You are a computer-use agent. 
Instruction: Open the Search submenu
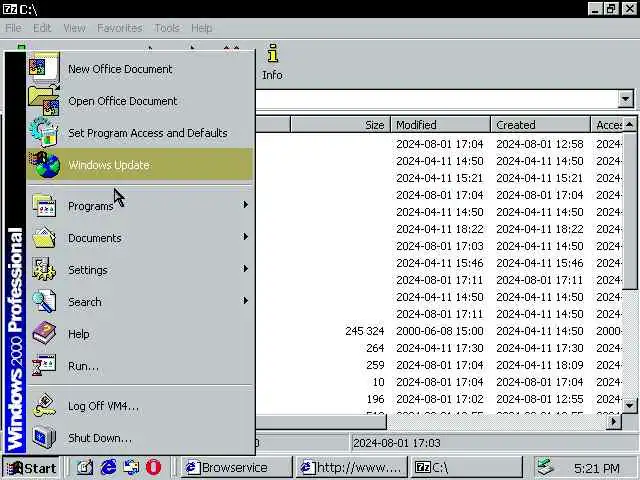pos(140,302)
